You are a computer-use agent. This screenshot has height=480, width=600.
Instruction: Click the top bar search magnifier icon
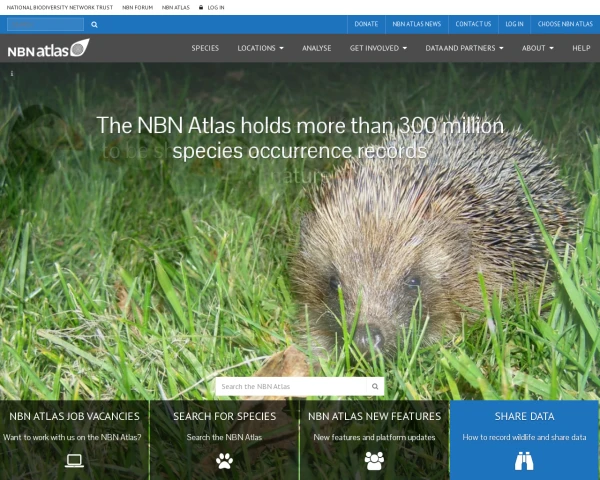click(x=94, y=25)
